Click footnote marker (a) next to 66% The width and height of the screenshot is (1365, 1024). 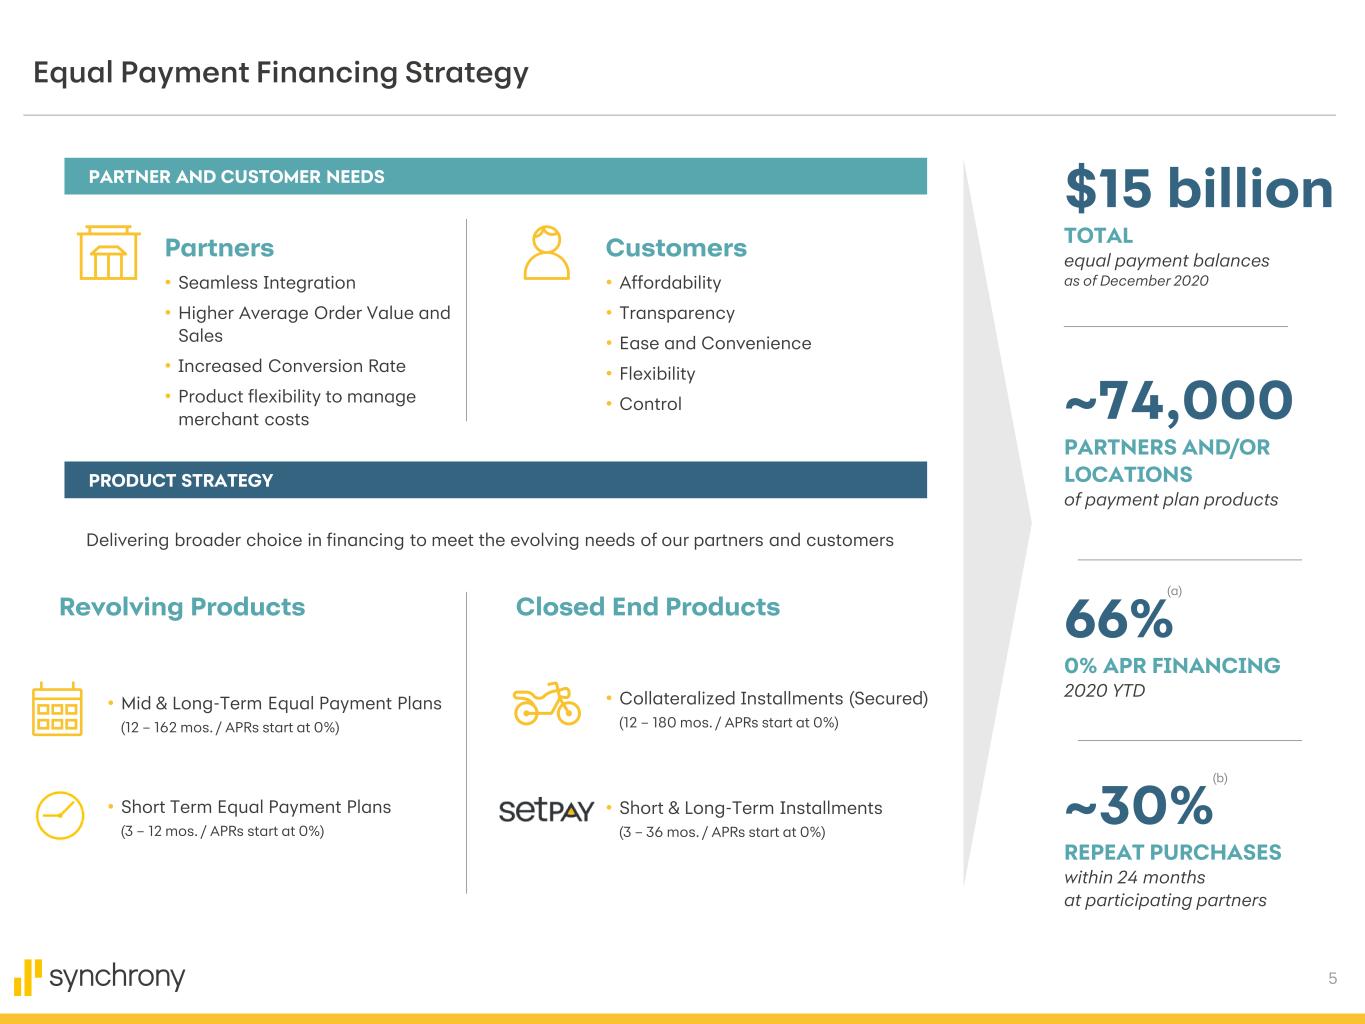pos(1175,592)
